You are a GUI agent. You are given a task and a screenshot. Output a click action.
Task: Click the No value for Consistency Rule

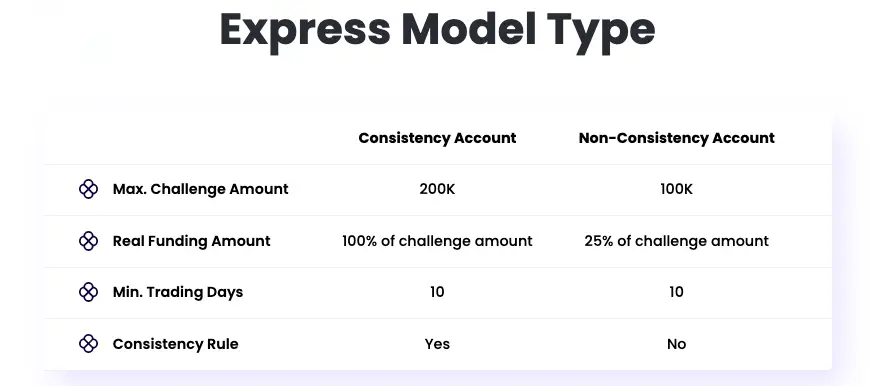tap(676, 344)
